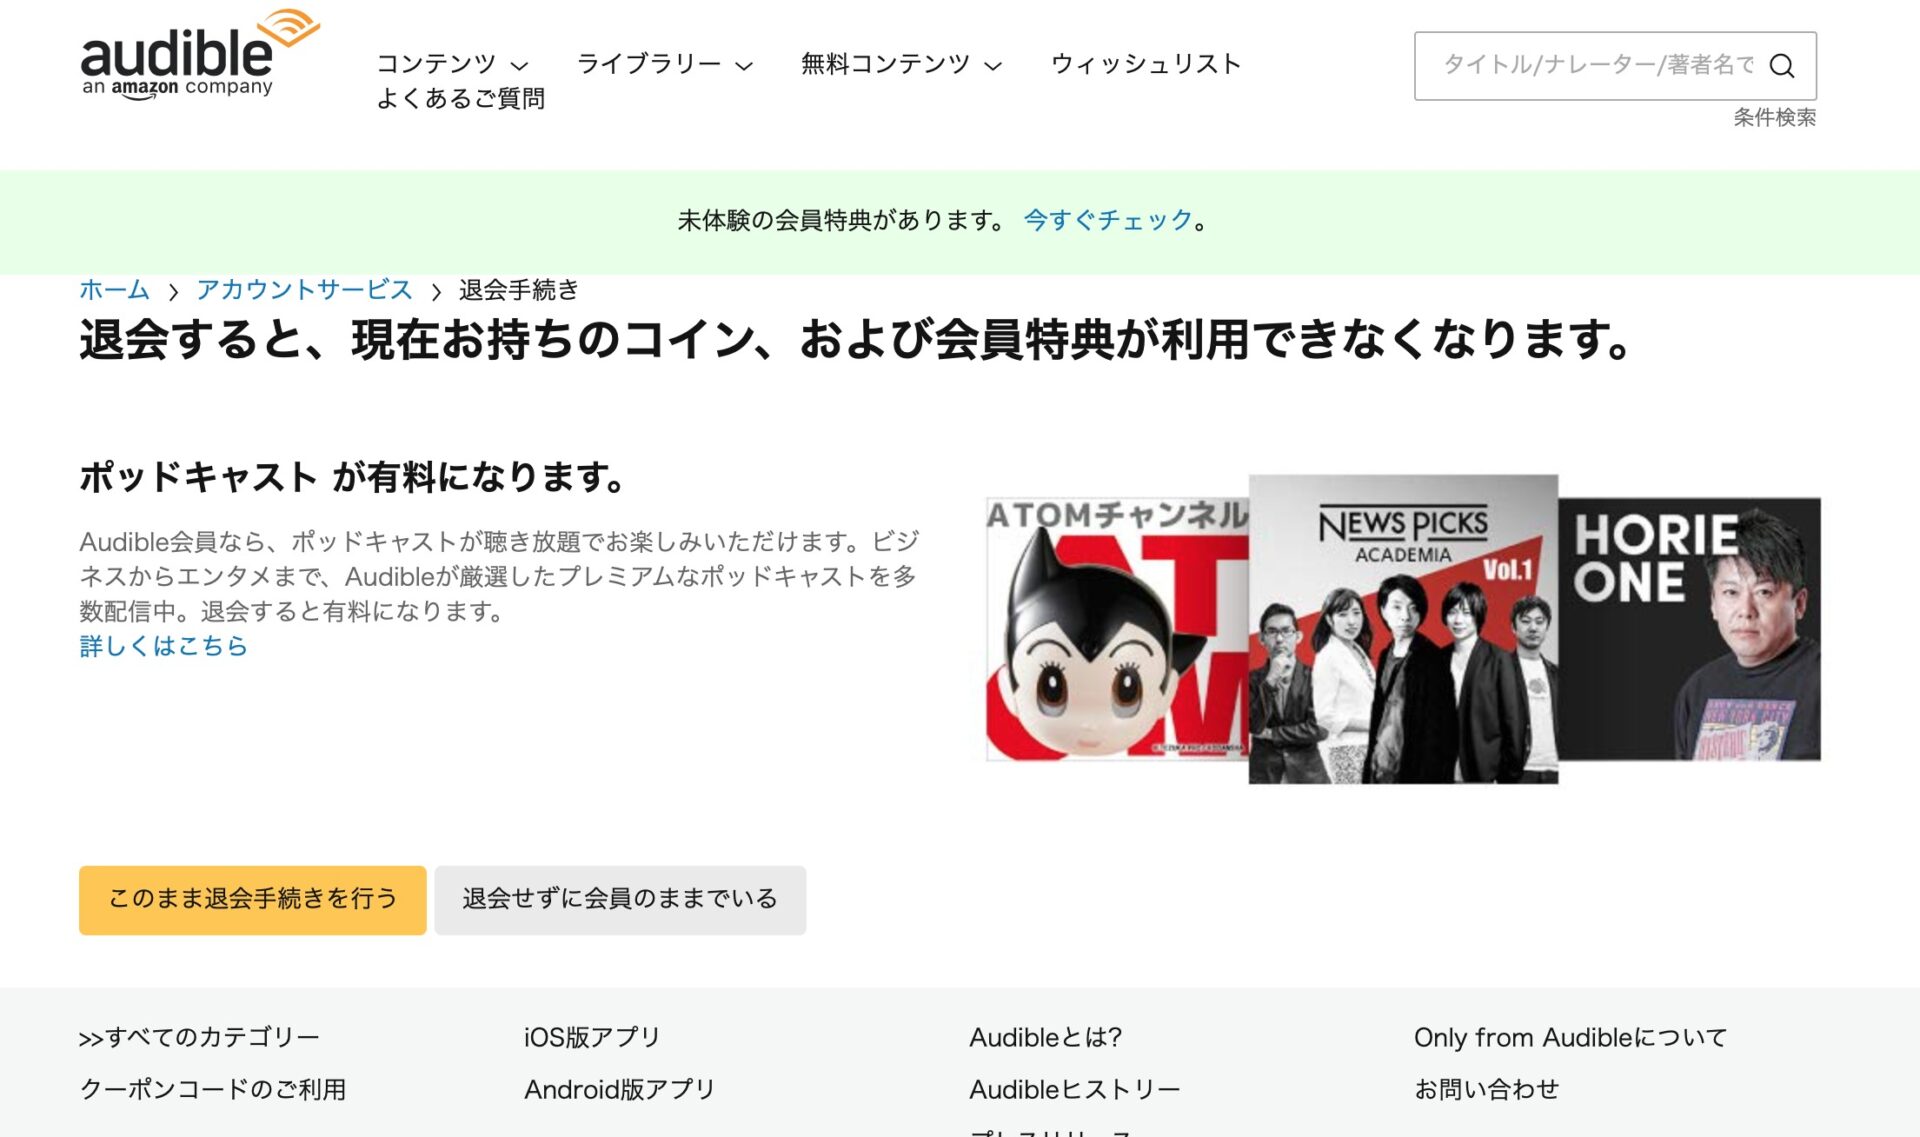
Task: Click 退会せずに会員のままでいる button
Action: [620, 900]
